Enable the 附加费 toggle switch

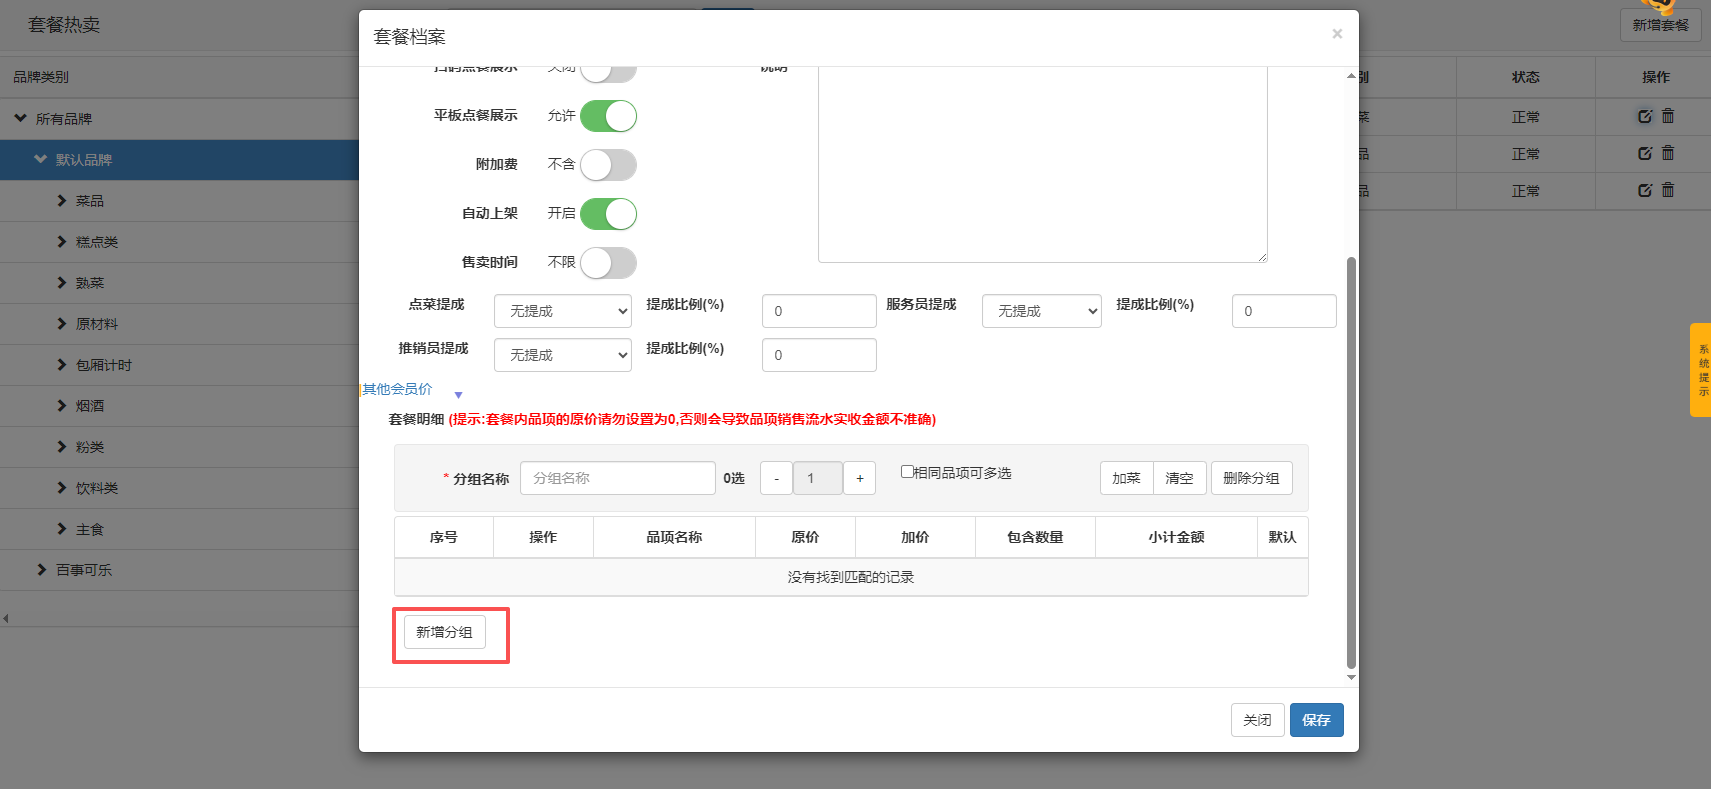pyautogui.click(x=608, y=165)
